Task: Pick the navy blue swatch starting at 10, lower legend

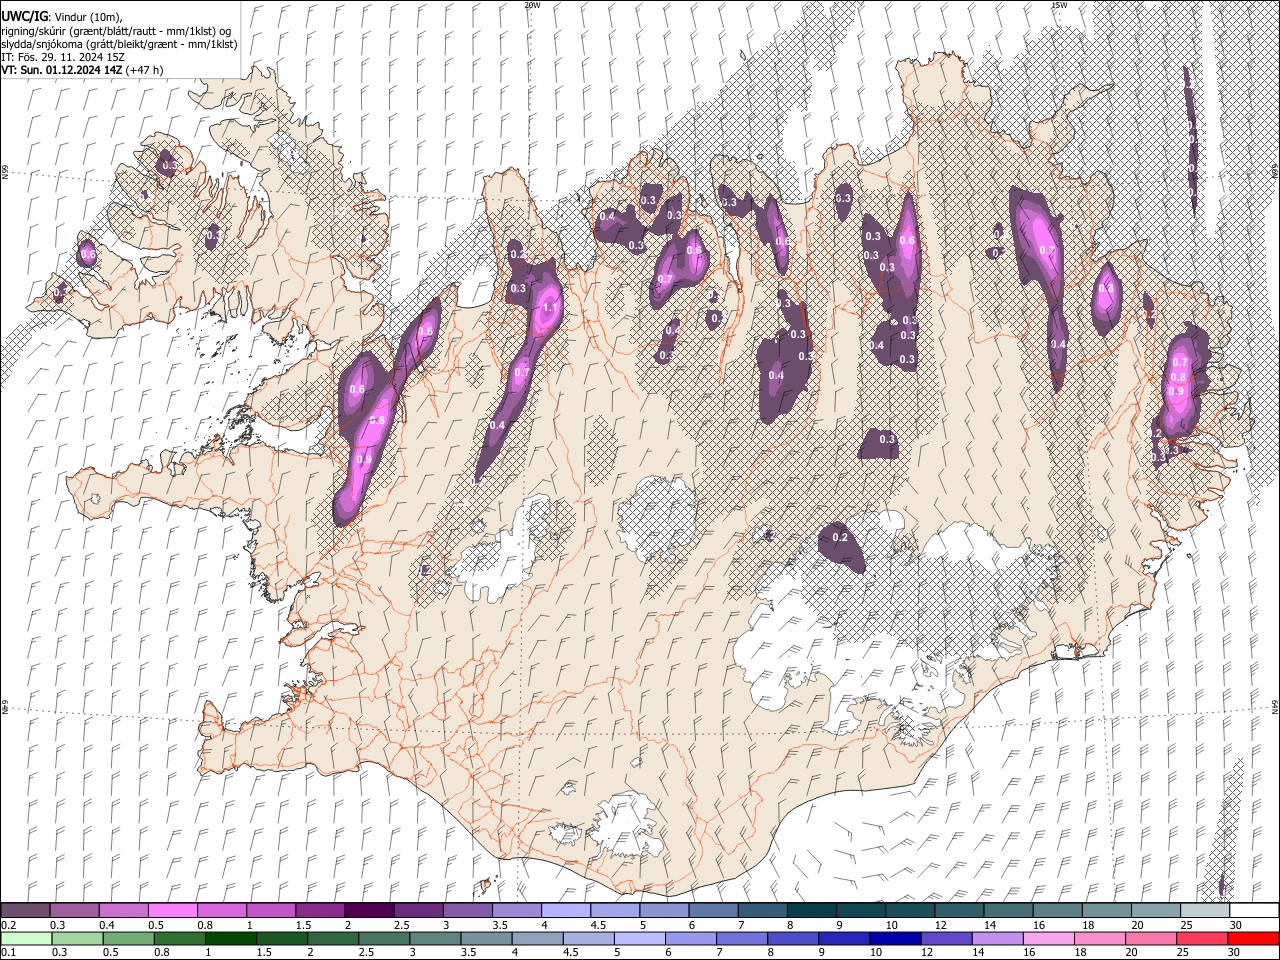Action: [895, 938]
